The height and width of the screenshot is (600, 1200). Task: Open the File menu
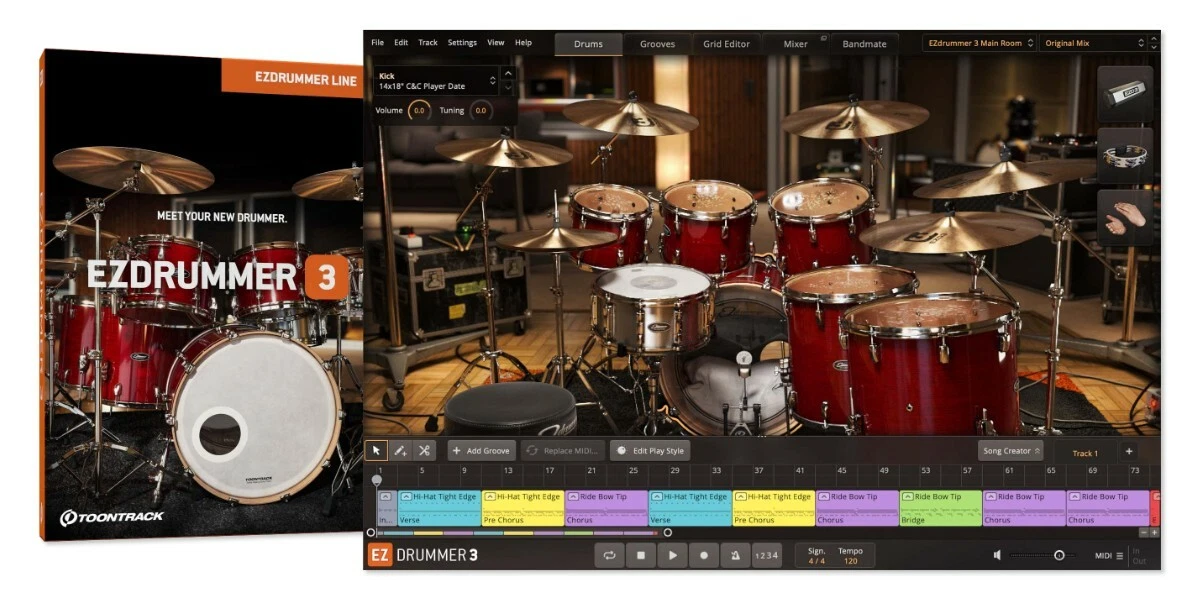[x=377, y=43]
